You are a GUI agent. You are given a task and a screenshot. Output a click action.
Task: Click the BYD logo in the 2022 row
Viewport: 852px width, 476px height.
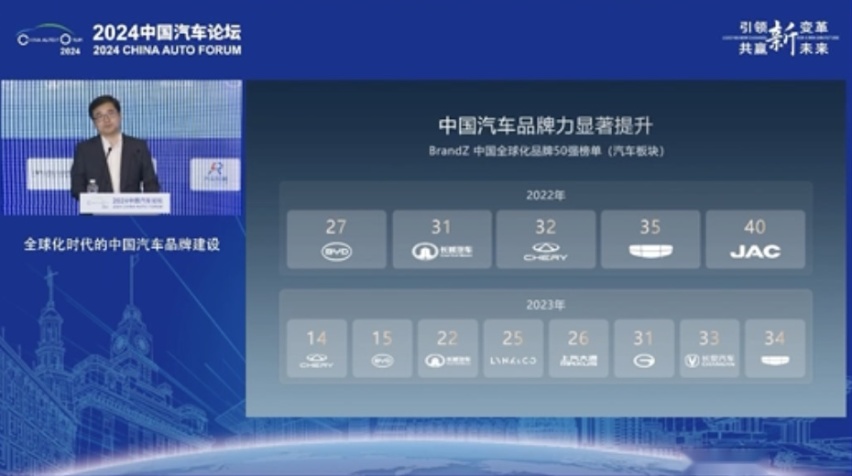[336, 252]
